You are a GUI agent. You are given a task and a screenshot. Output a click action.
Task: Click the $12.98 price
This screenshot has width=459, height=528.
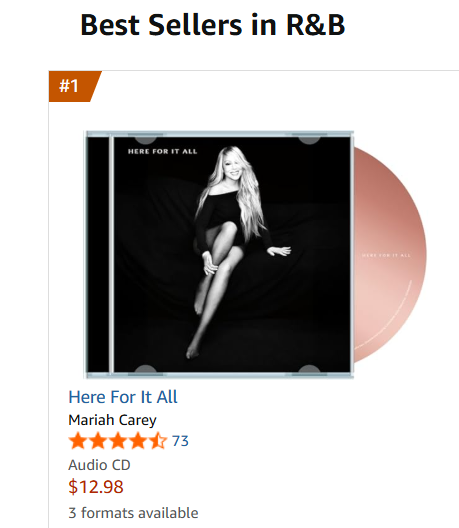(96, 487)
